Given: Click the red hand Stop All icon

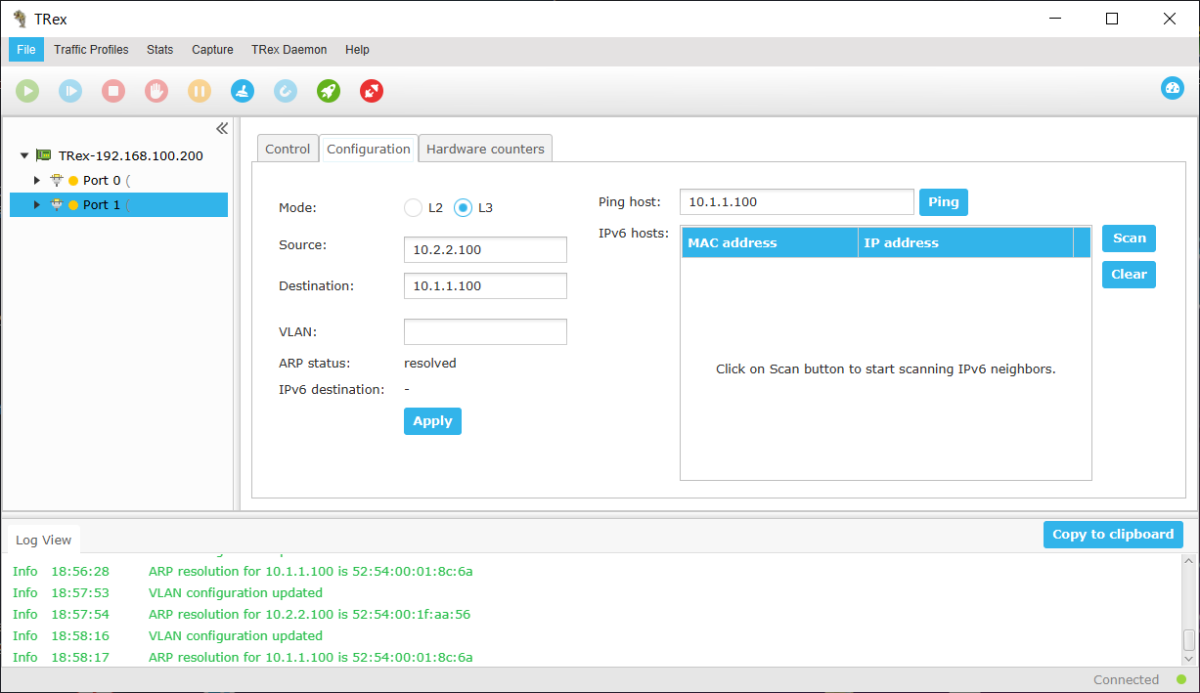Looking at the screenshot, I should [156, 91].
